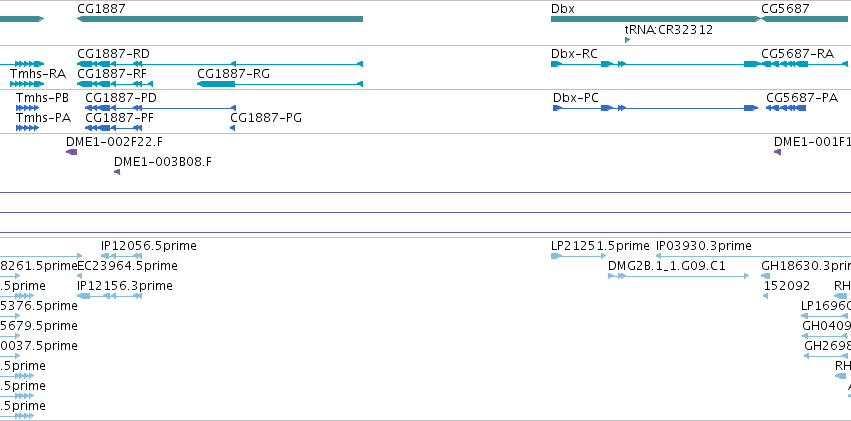Select the CG1887-PF protein feature

coord(113,128)
